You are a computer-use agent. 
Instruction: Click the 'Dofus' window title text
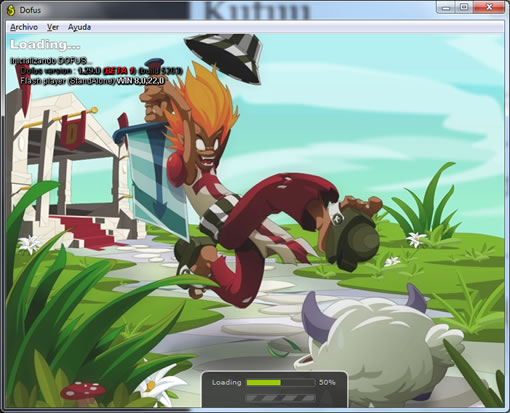[x=30, y=10]
